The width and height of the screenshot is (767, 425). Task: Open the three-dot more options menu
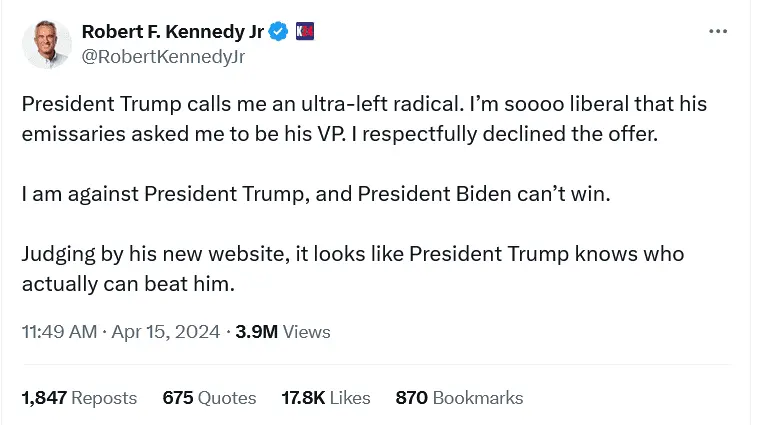pos(718,32)
